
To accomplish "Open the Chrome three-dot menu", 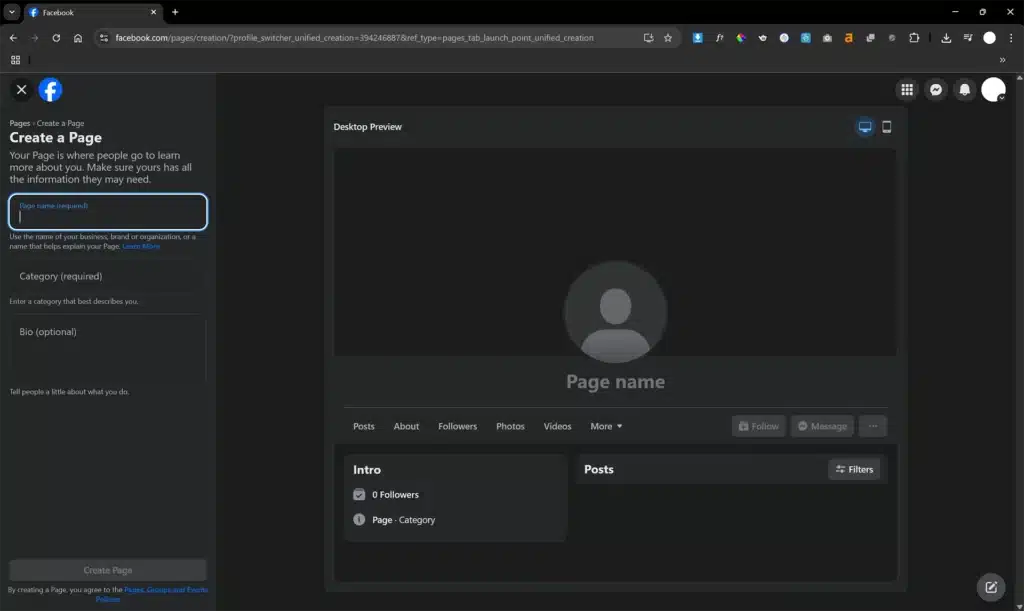I will [1011, 38].
